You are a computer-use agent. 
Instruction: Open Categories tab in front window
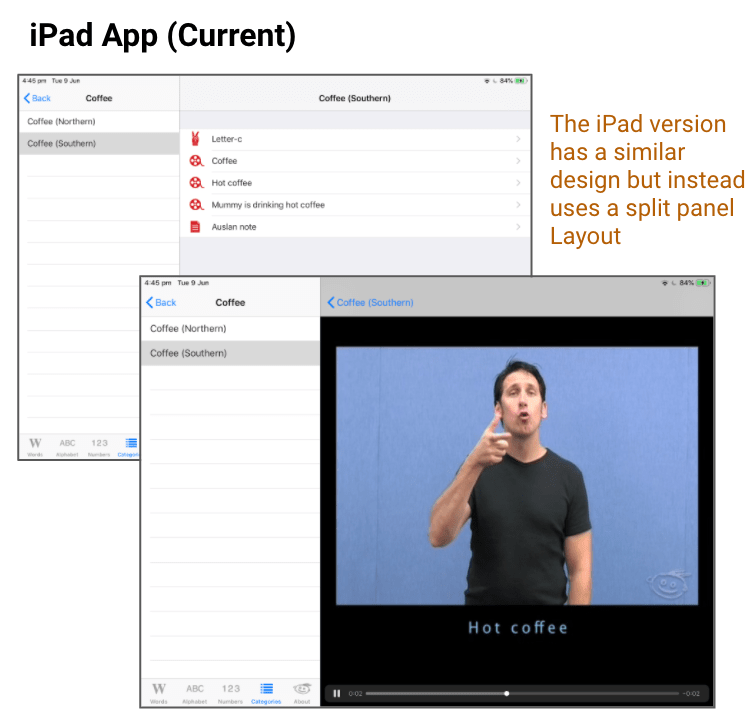(266, 693)
